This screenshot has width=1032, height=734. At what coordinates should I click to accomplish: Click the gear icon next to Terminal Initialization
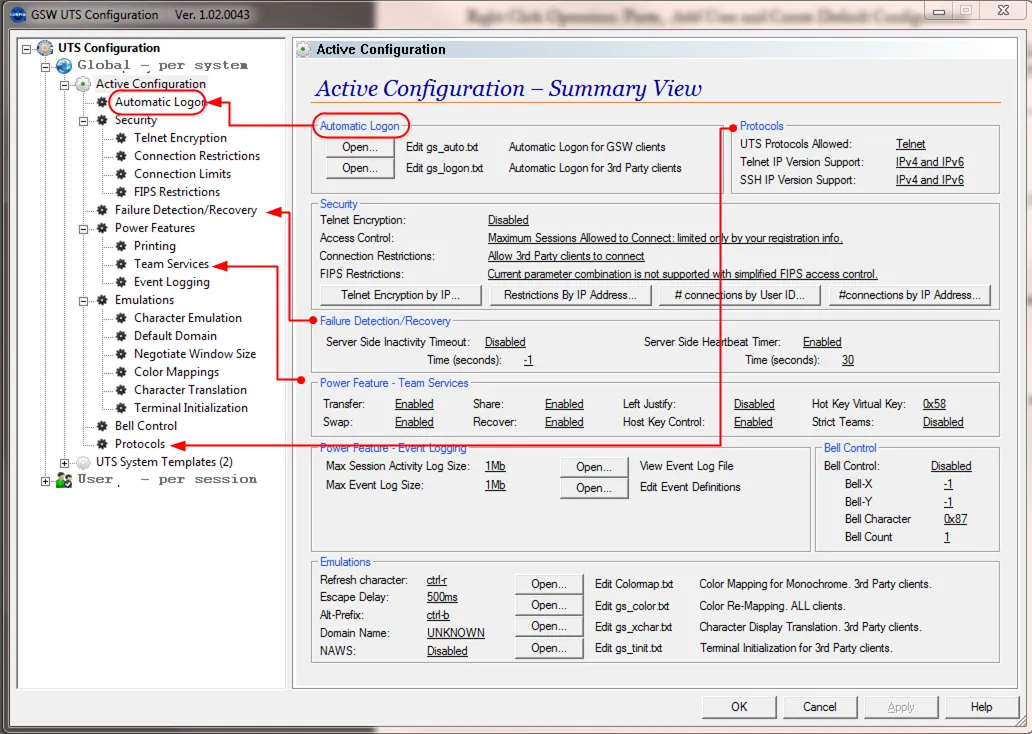(x=121, y=408)
